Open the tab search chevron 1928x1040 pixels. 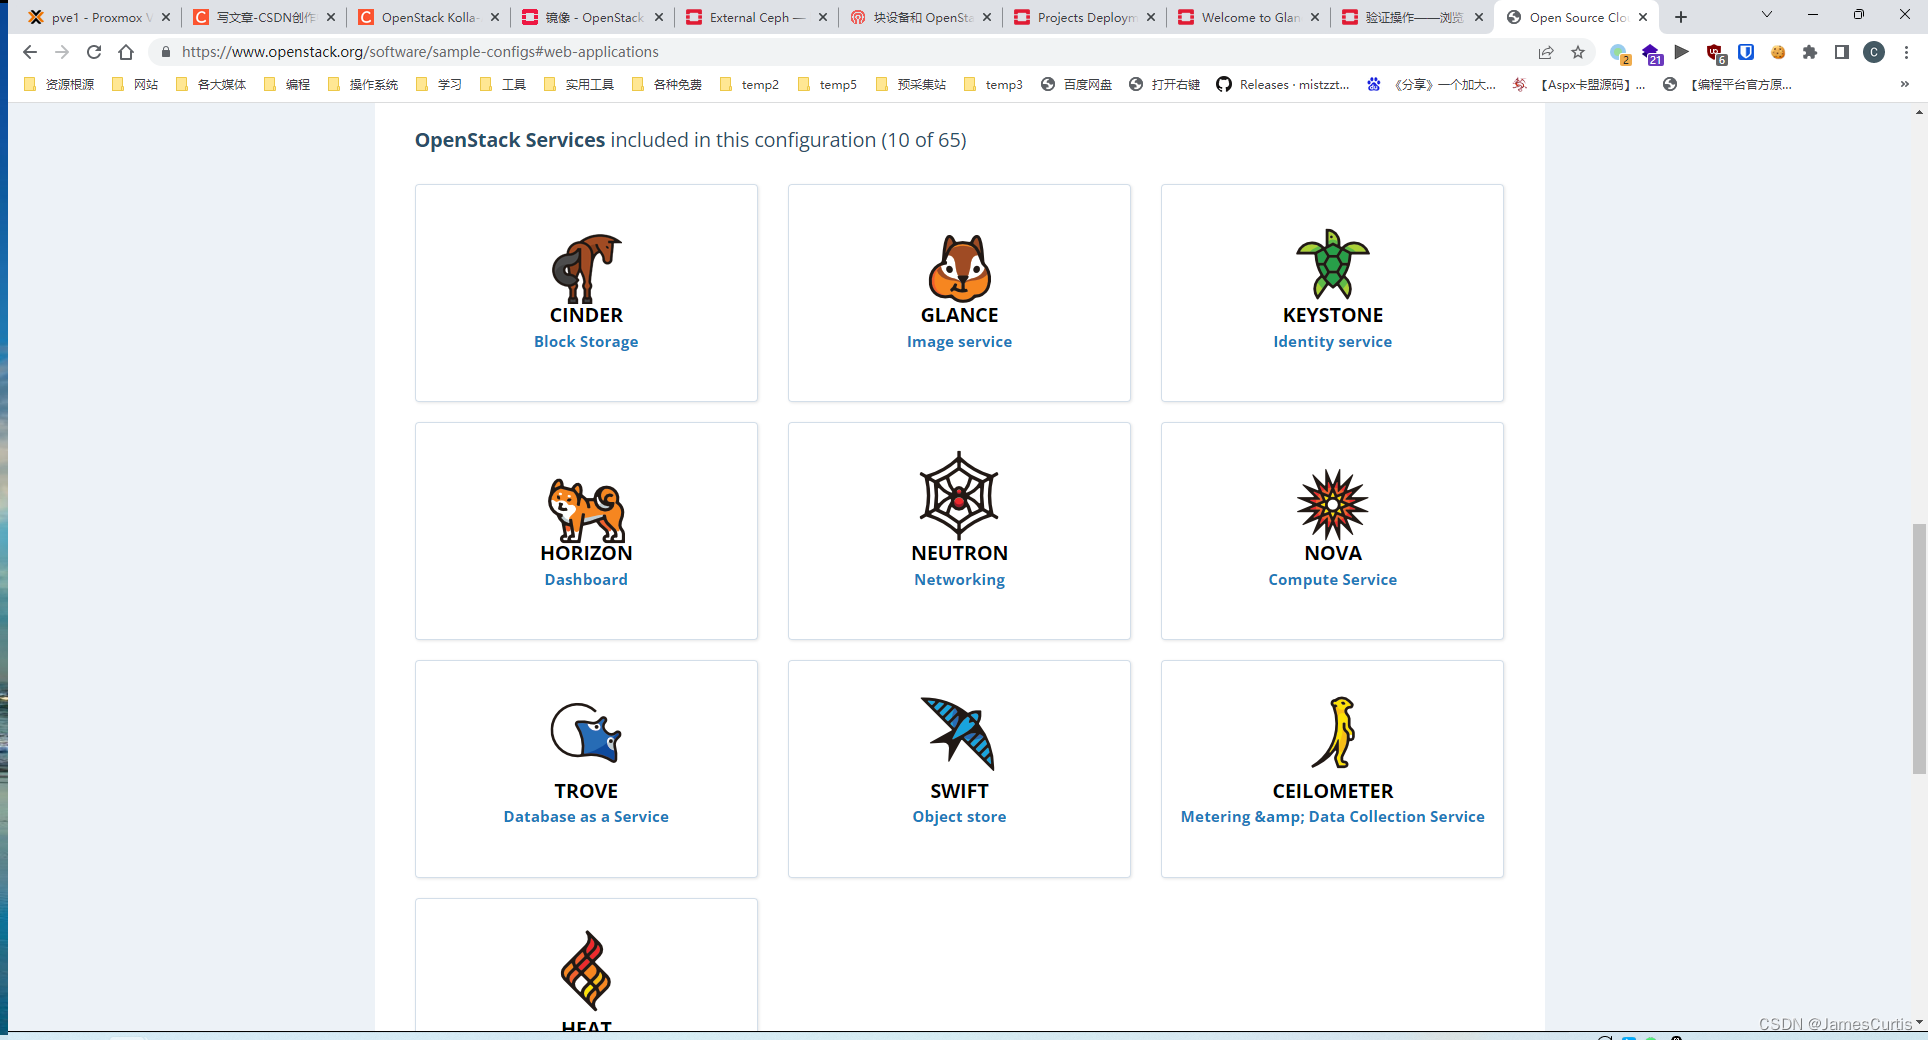tap(1764, 16)
